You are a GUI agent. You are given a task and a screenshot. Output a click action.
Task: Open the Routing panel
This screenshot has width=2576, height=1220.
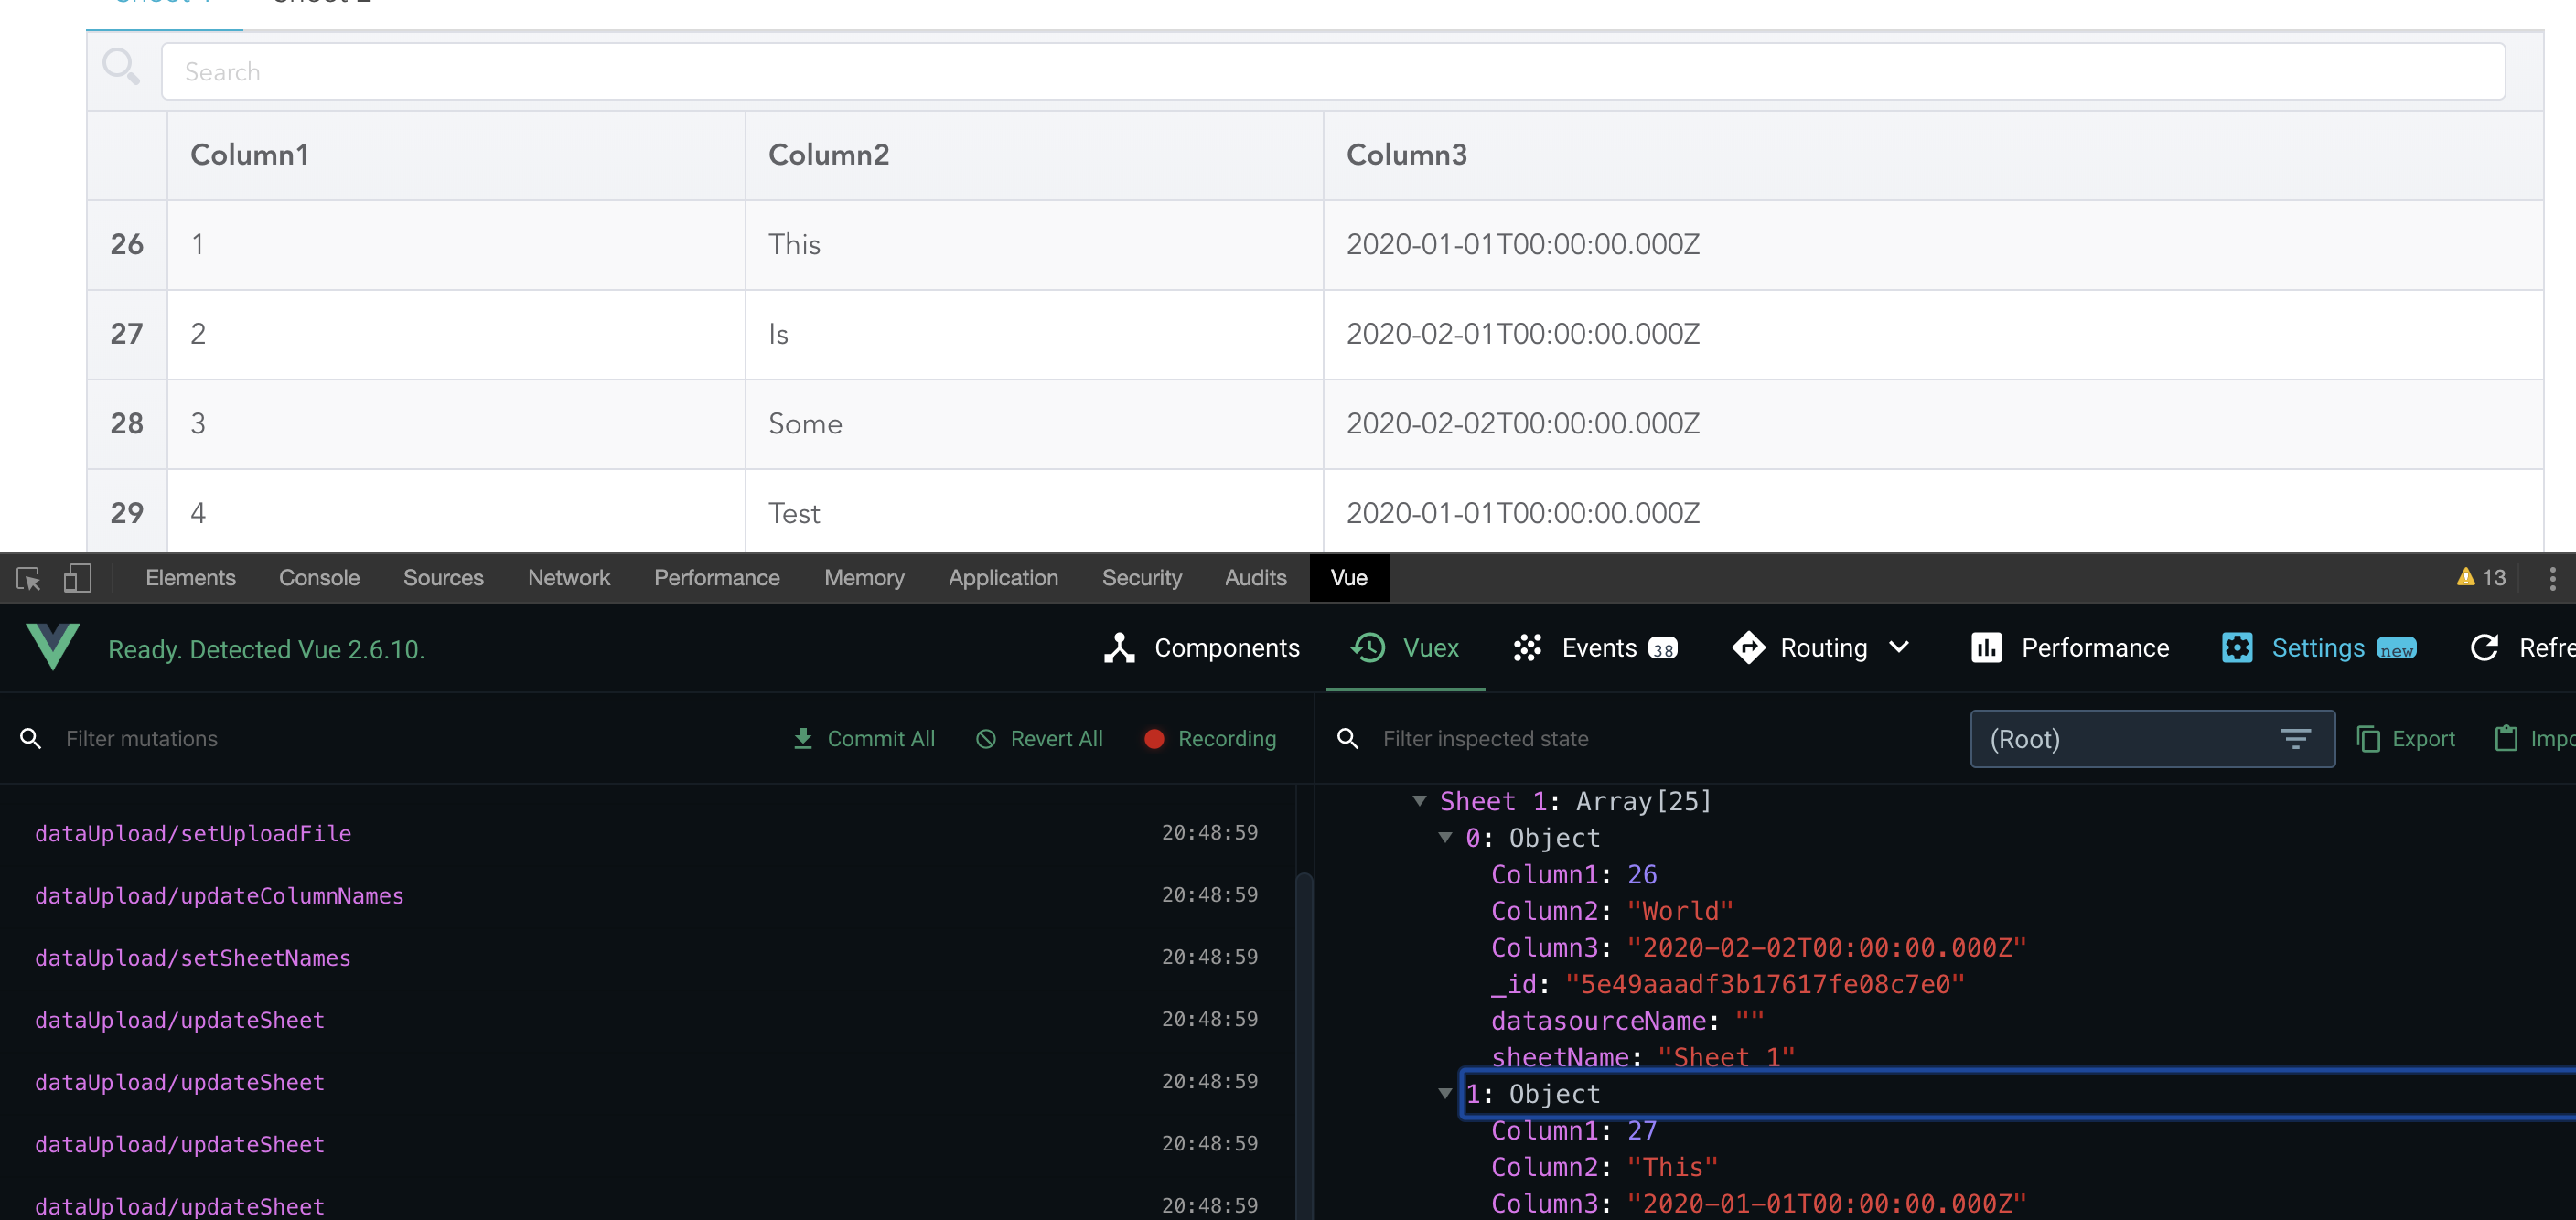coord(1802,648)
